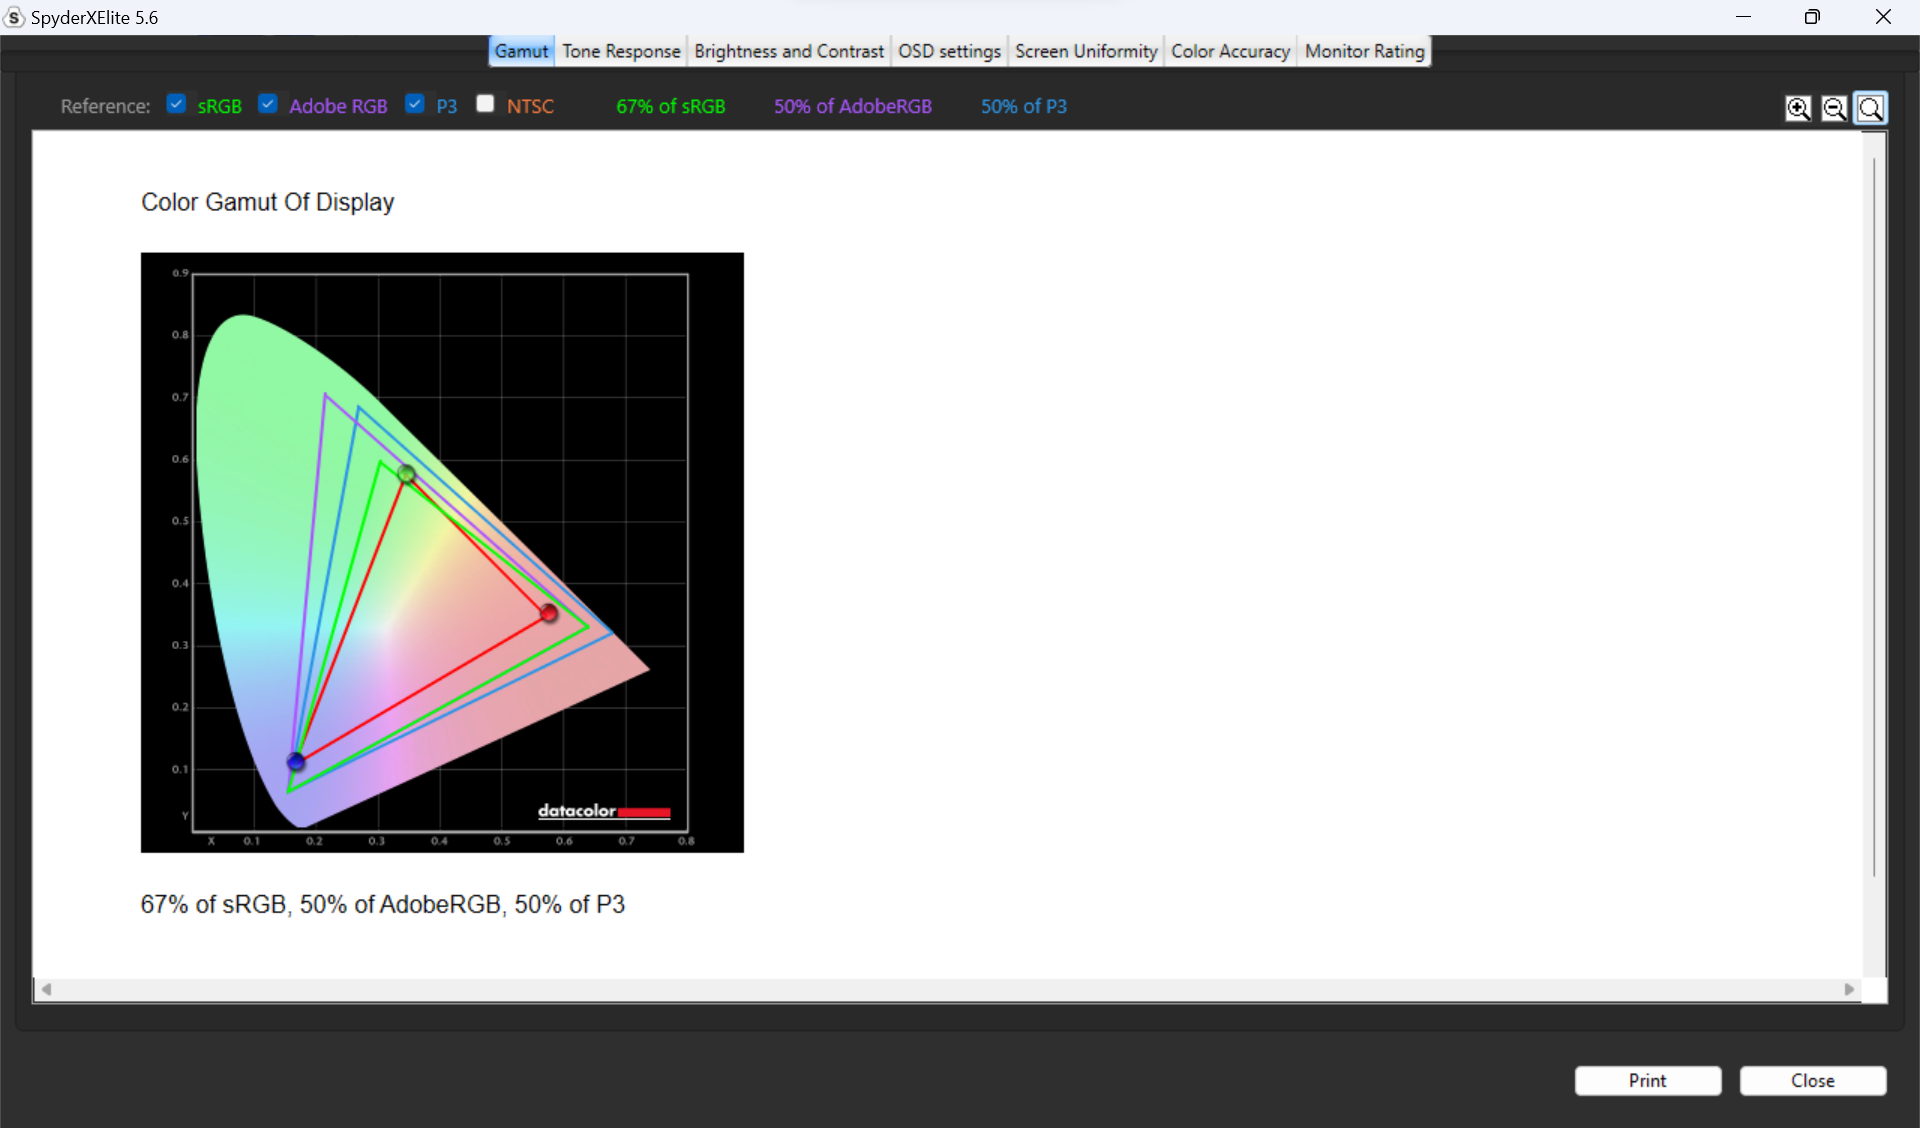Uncheck the Adobe RGB reference checkbox

(x=268, y=104)
